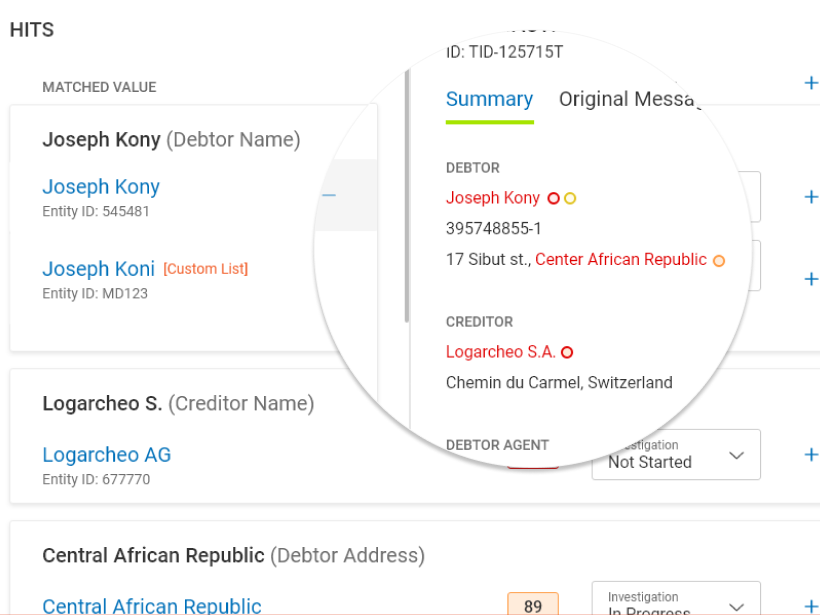Click the vertical scrollbar beside hits list
This screenshot has width=820, height=615.
[406, 200]
